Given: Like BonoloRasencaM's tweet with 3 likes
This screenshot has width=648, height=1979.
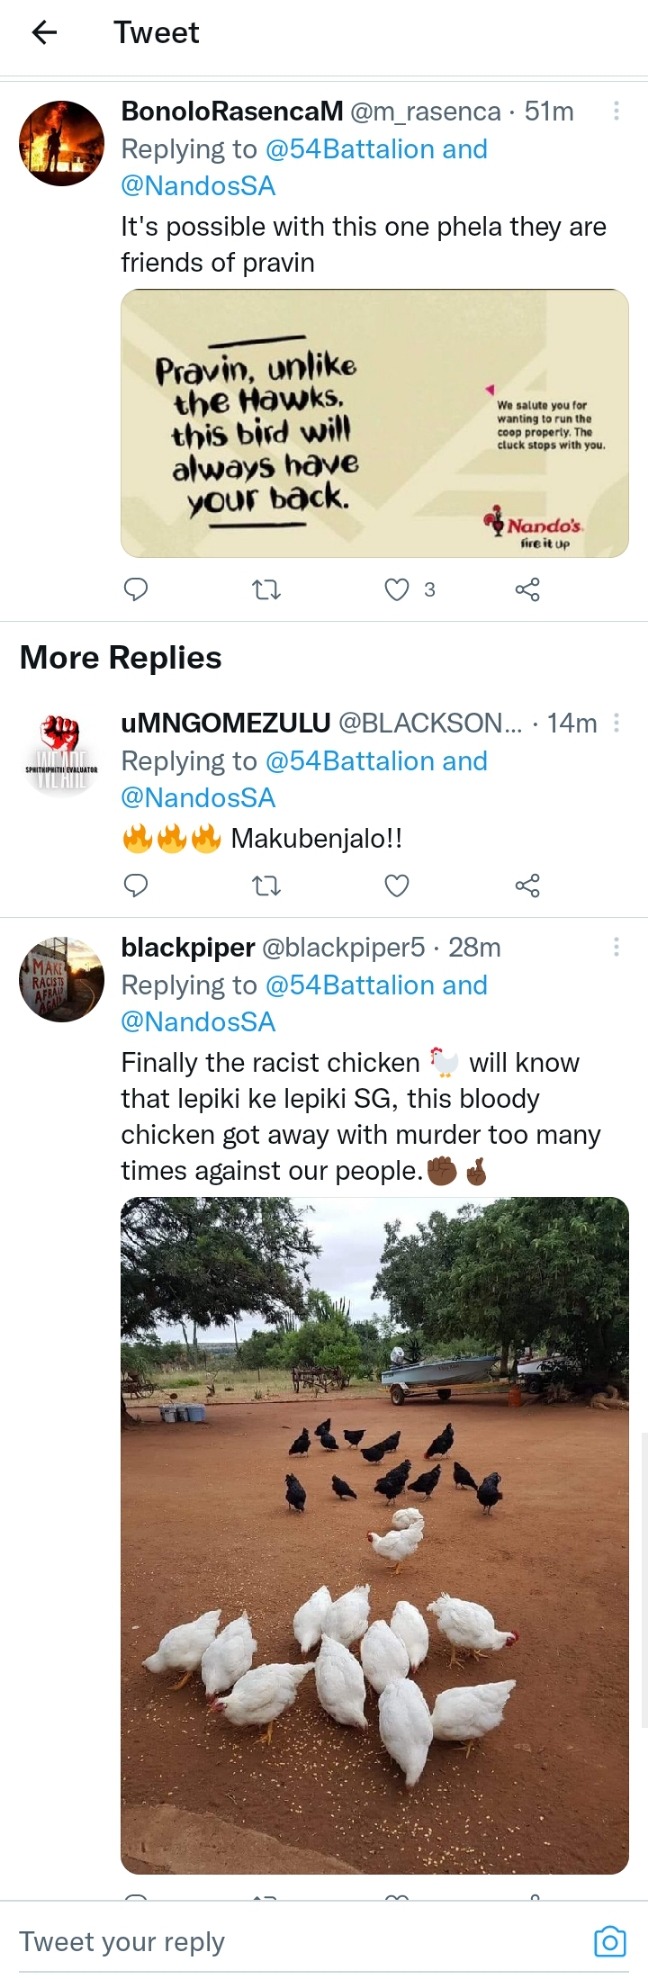Looking at the screenshot, I should (397, 589).
